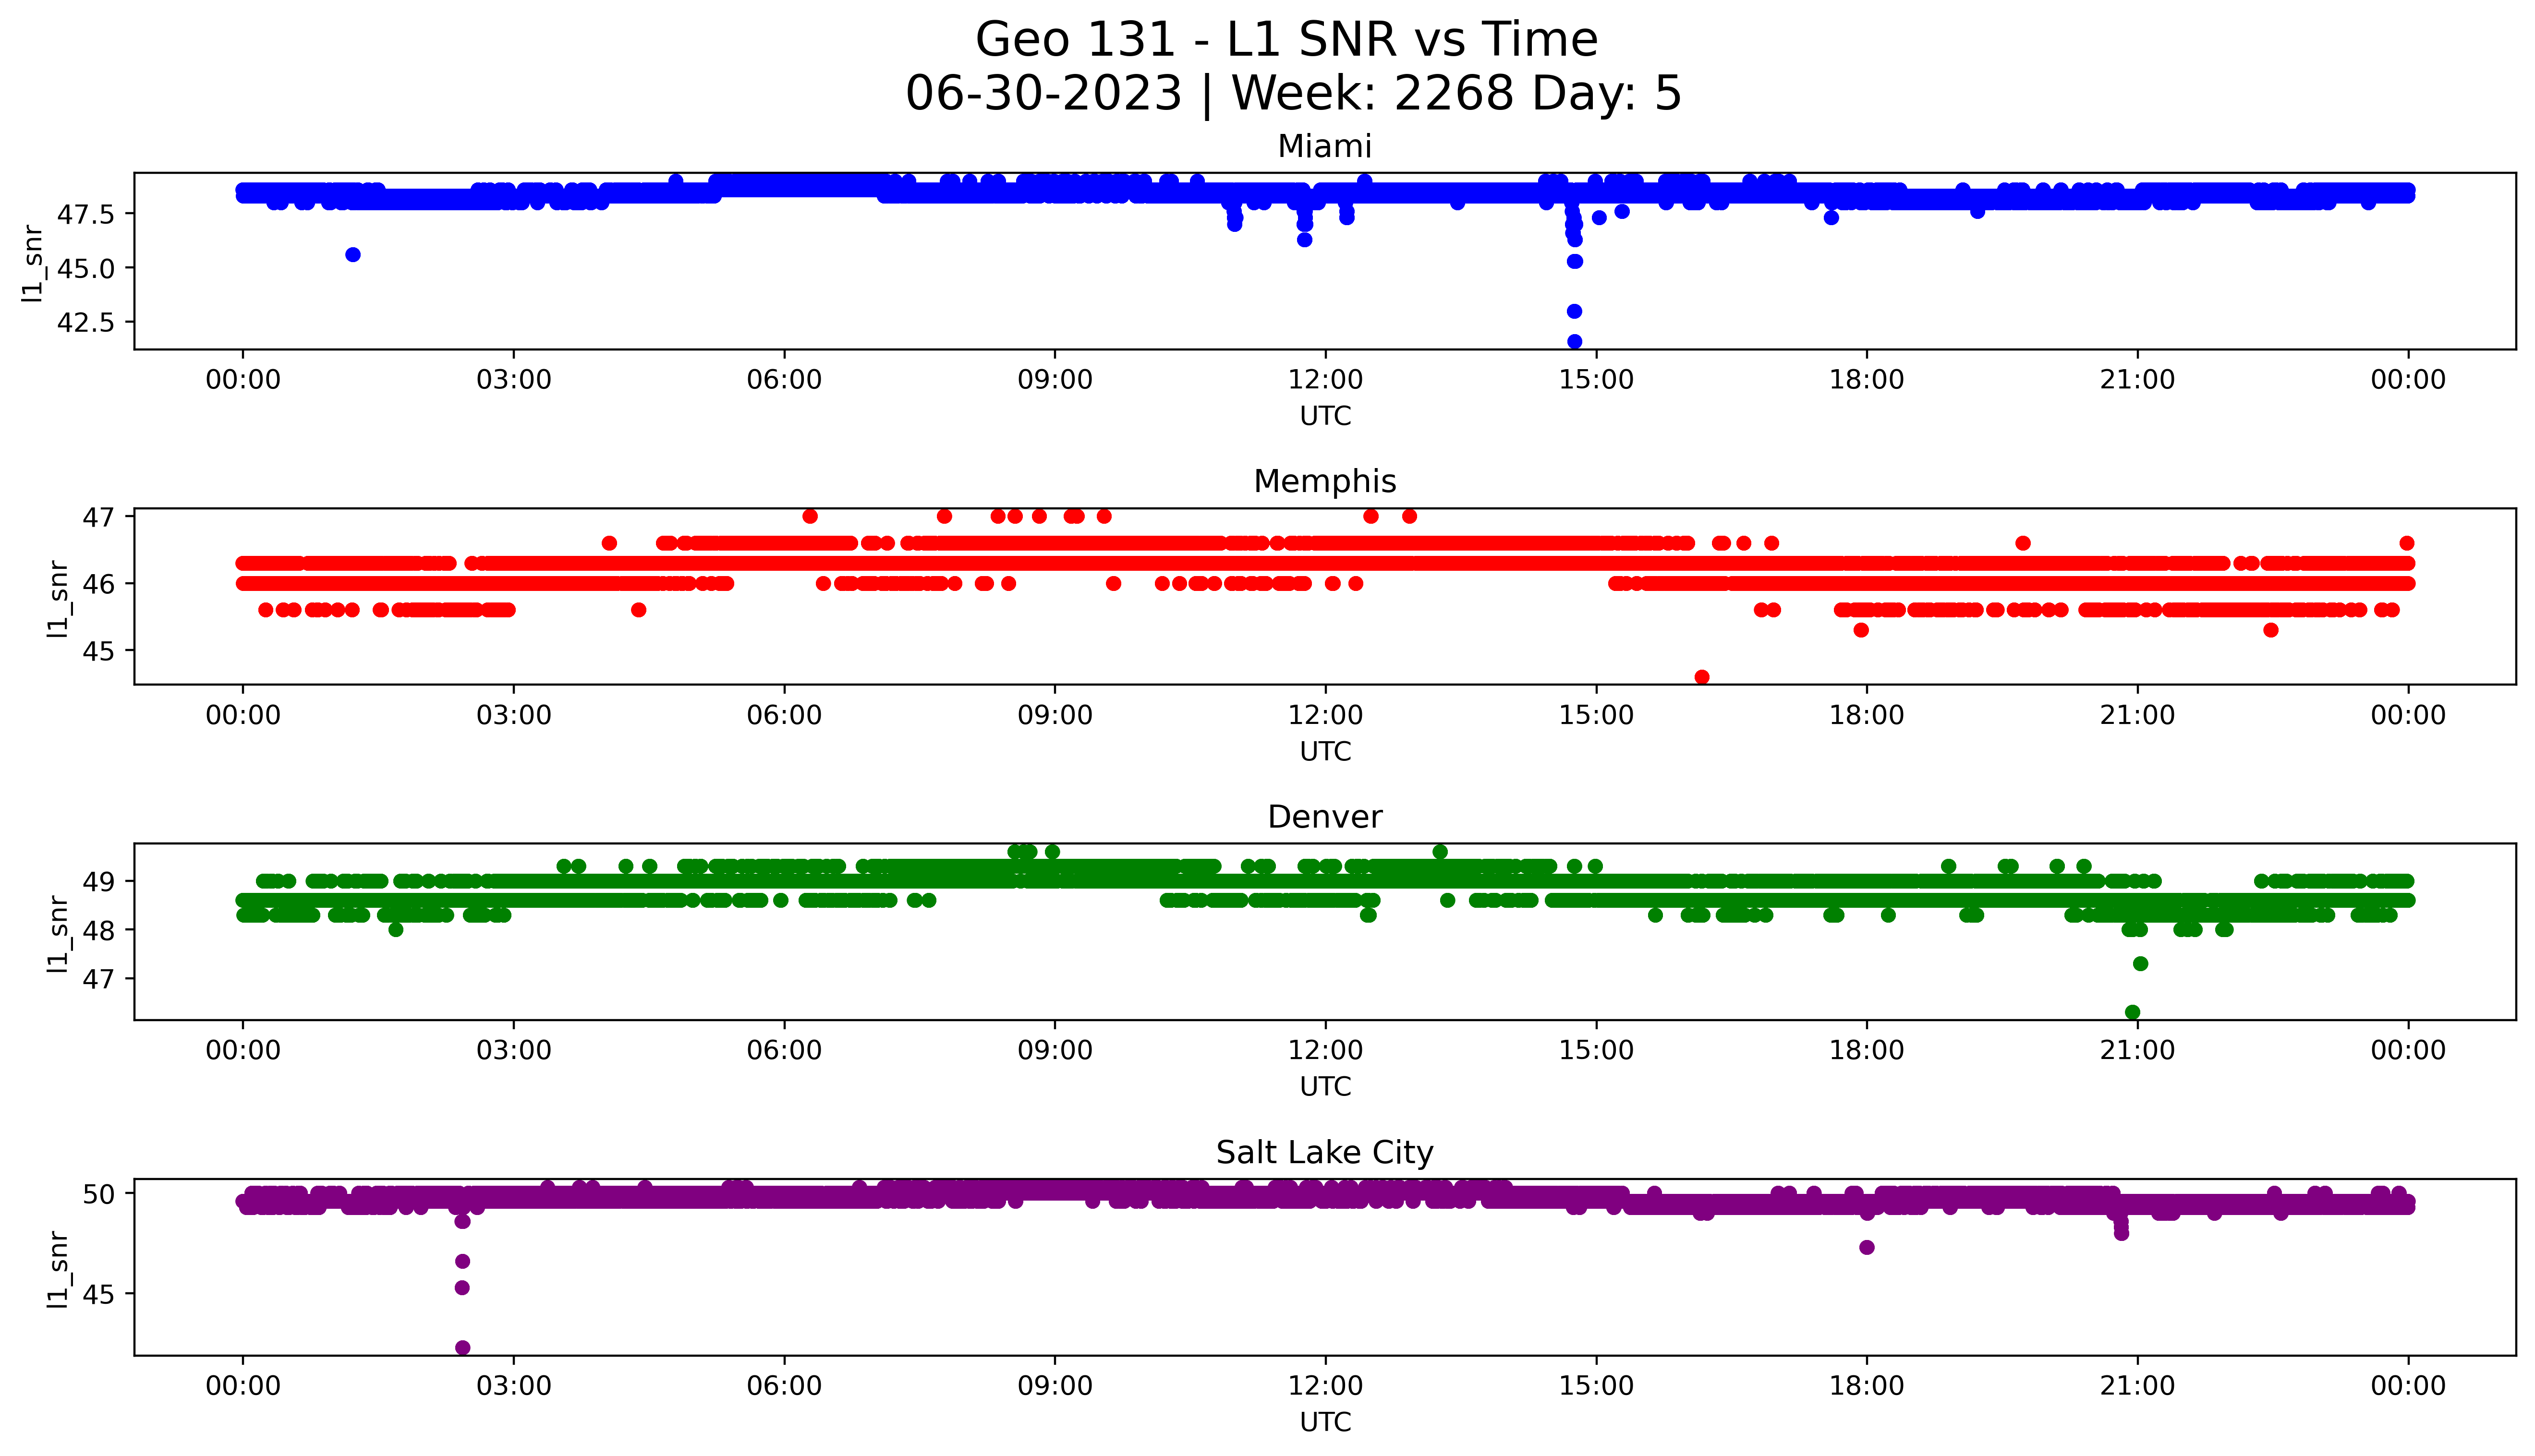Click the 15:00 x-tick on Denver plot
This screenshot has height=1456, width=2535.
[1596, 1050]
